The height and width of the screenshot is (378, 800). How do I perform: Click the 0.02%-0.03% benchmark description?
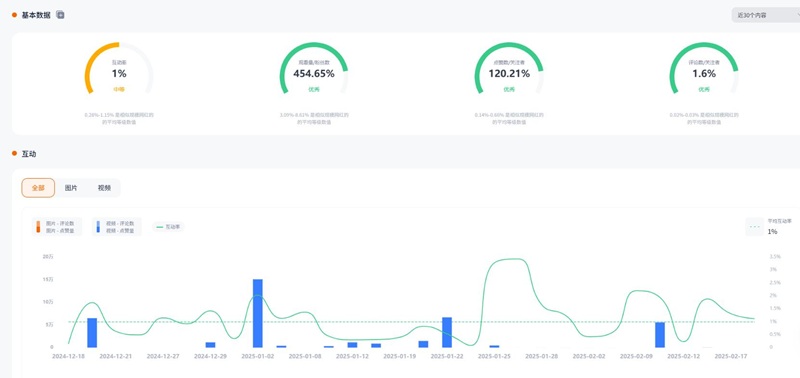(704, 118)
